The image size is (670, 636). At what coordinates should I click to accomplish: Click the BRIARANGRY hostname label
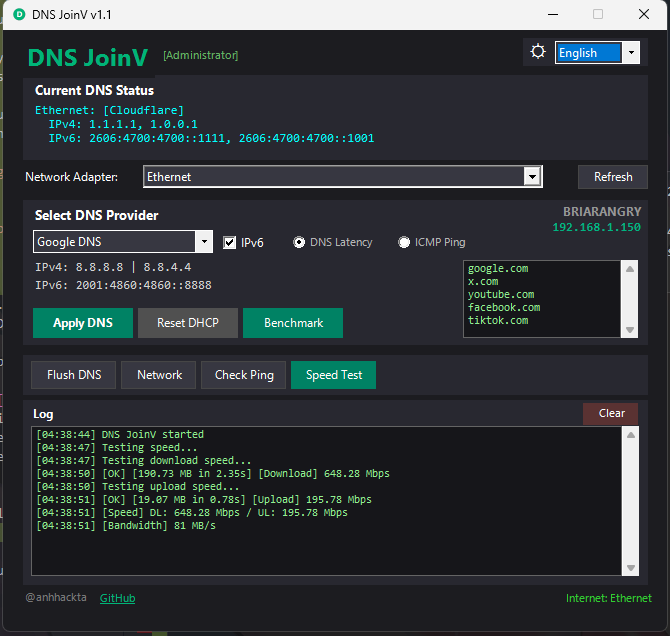click(602, 212)
